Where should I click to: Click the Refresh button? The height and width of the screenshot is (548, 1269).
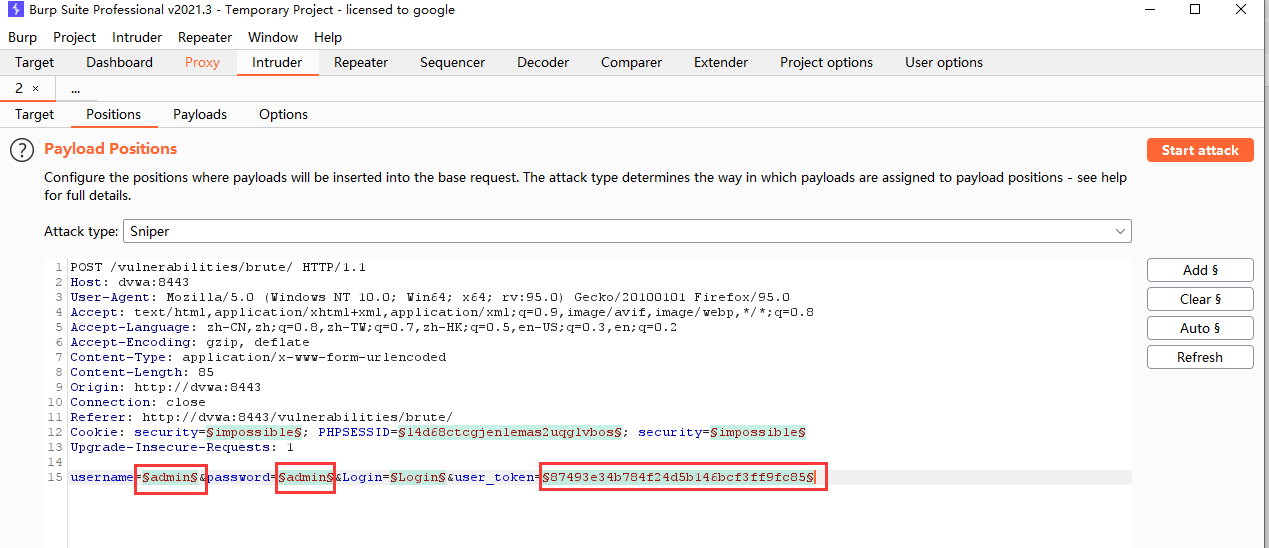tap(1200, 357)
